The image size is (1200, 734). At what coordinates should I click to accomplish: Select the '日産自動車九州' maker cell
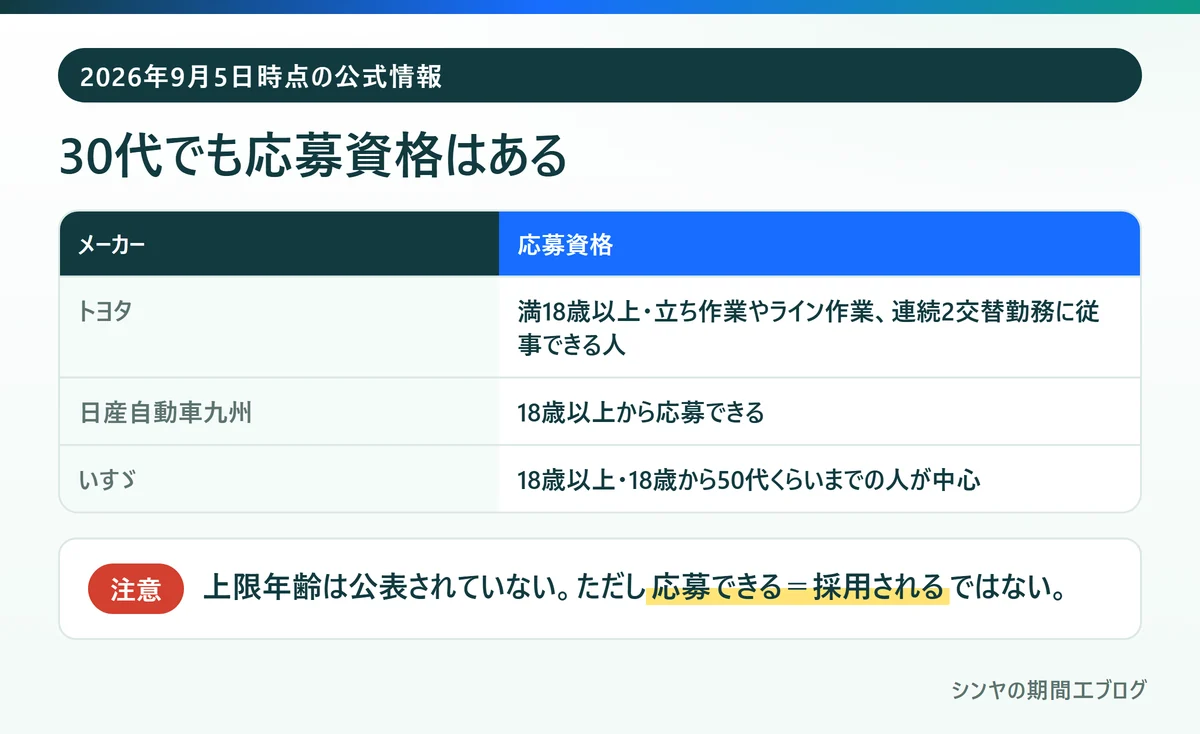coord(279,411)
